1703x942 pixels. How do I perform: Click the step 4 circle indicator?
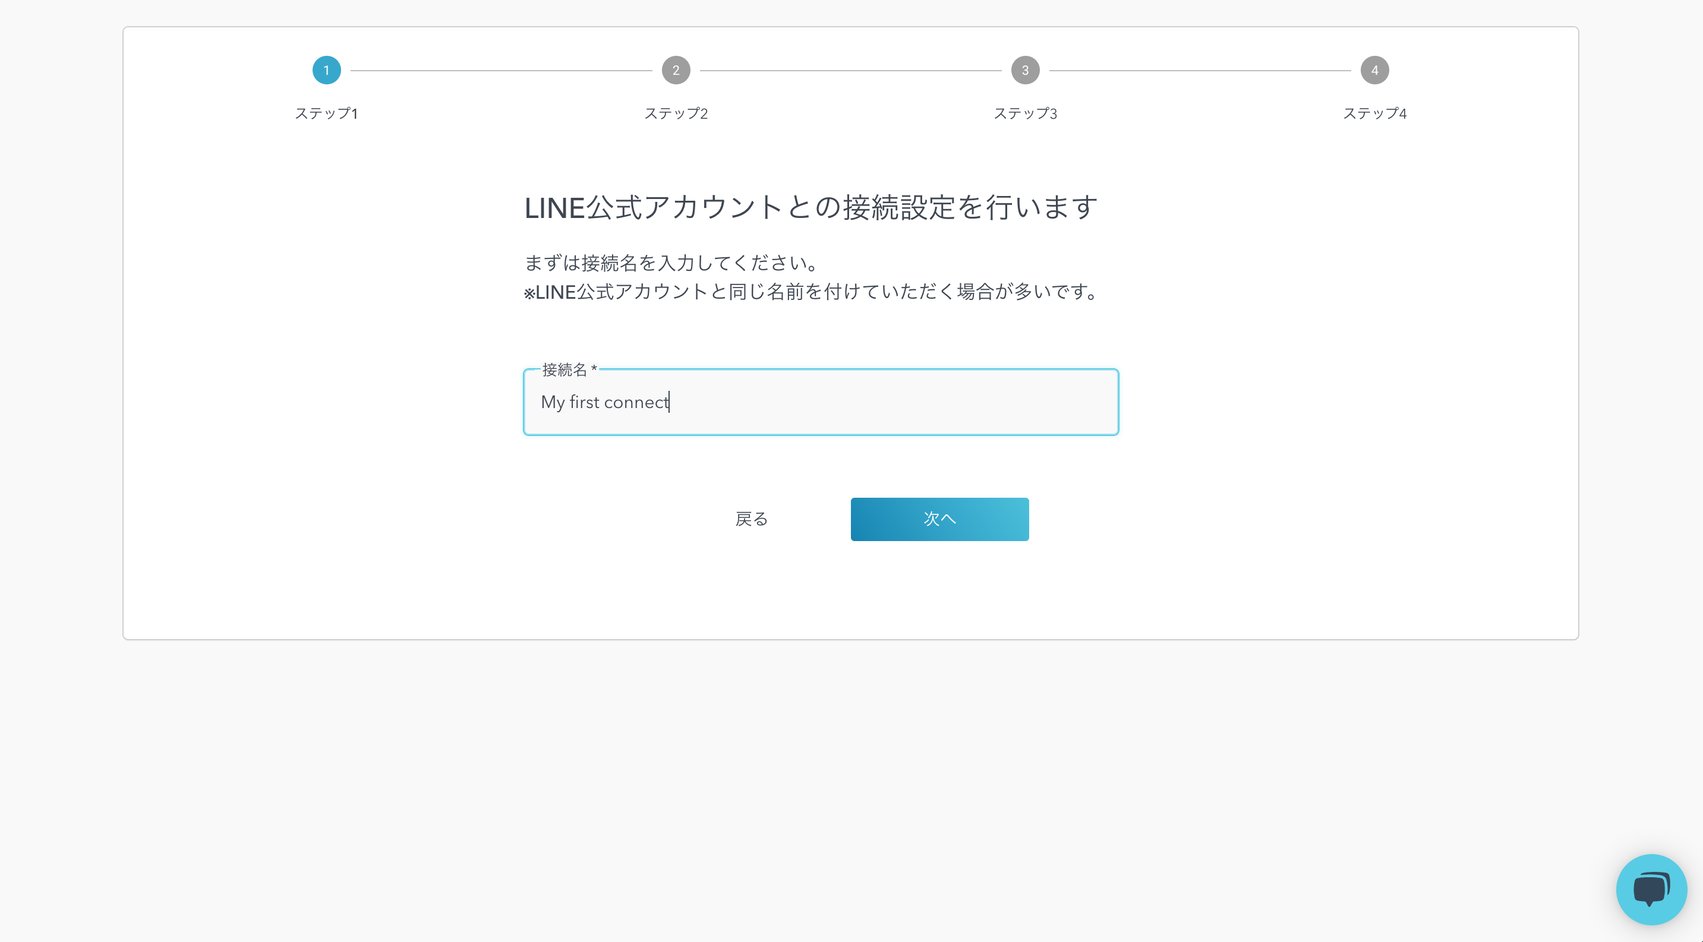(x=1375, y=70)
